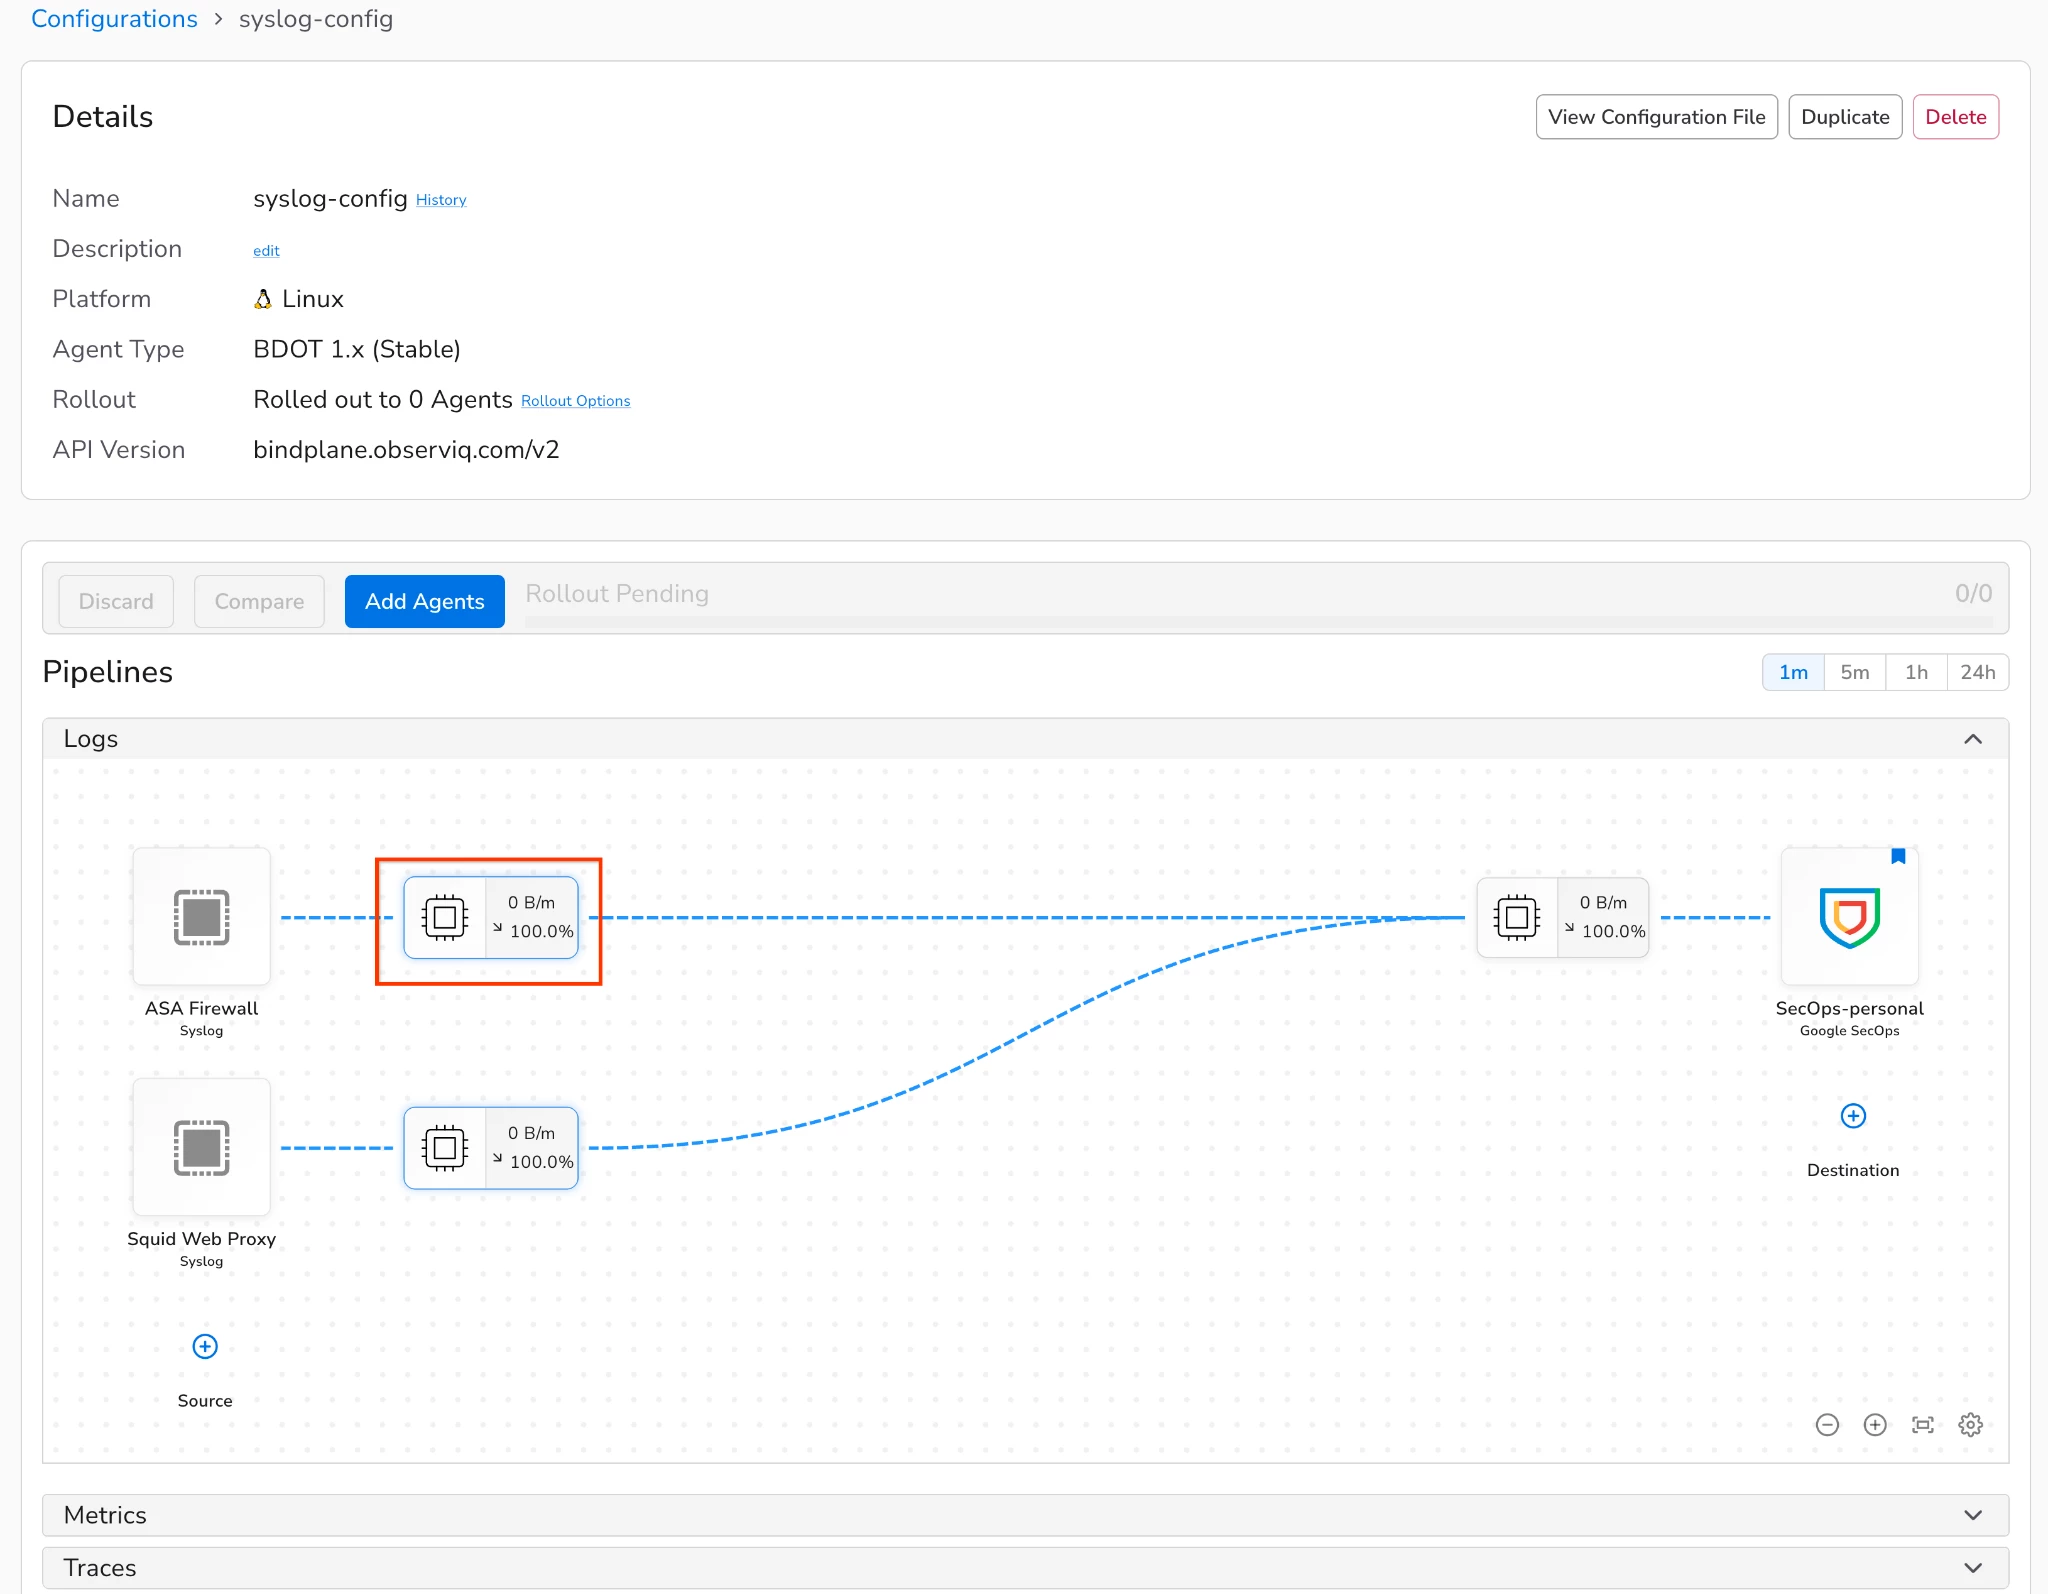
Task: Open Squid Web Proxy source node
Action: click(x=201, y=1147)
